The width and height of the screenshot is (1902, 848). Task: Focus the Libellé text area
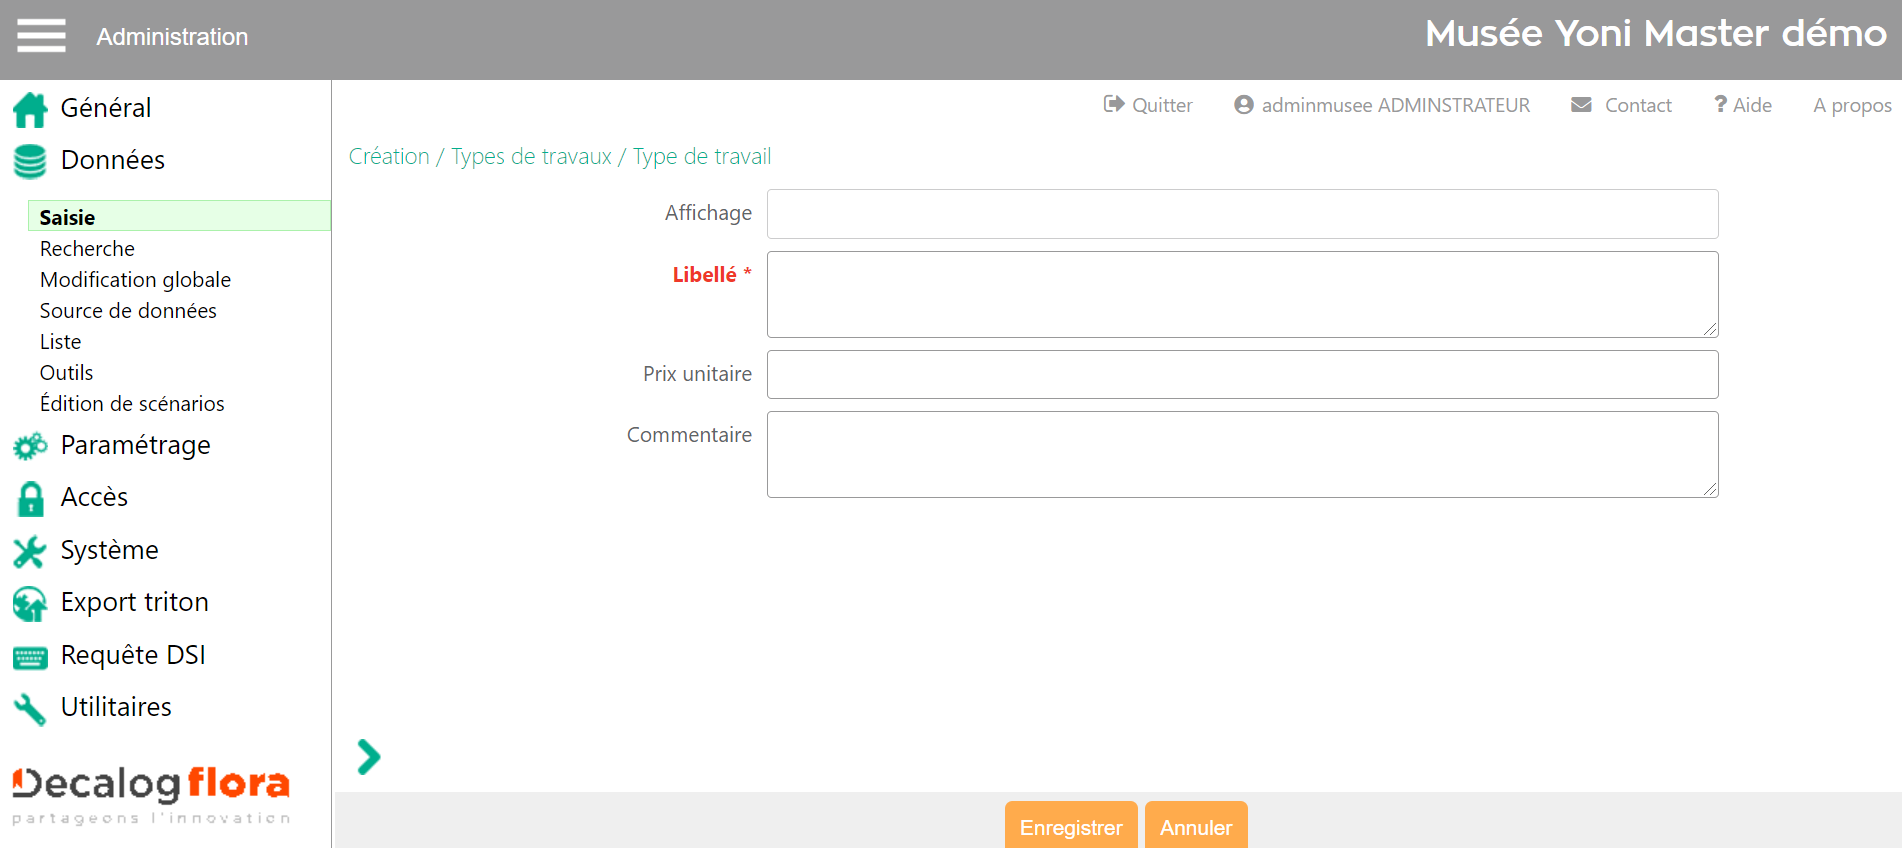(1242, 294)
